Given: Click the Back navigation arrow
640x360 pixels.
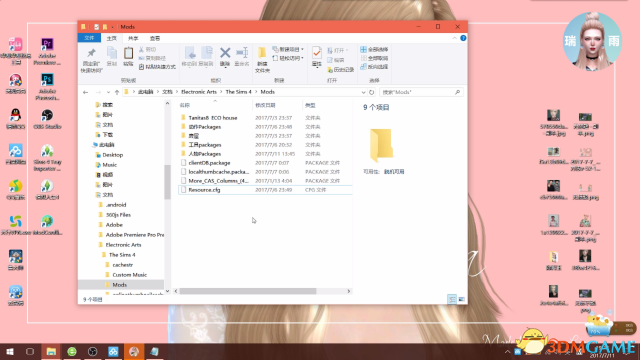Looking at the screenshot, I should point(85,92).
